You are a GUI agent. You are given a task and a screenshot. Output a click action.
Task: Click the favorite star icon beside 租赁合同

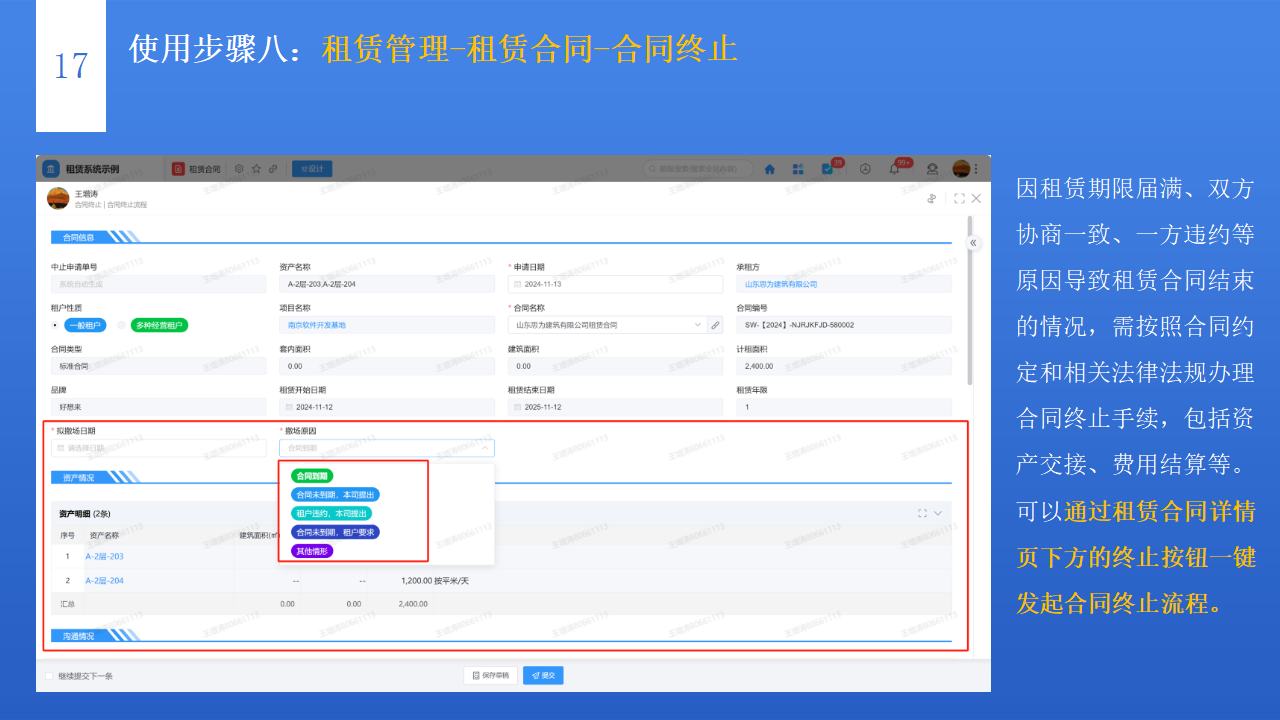tap(256, 169)
